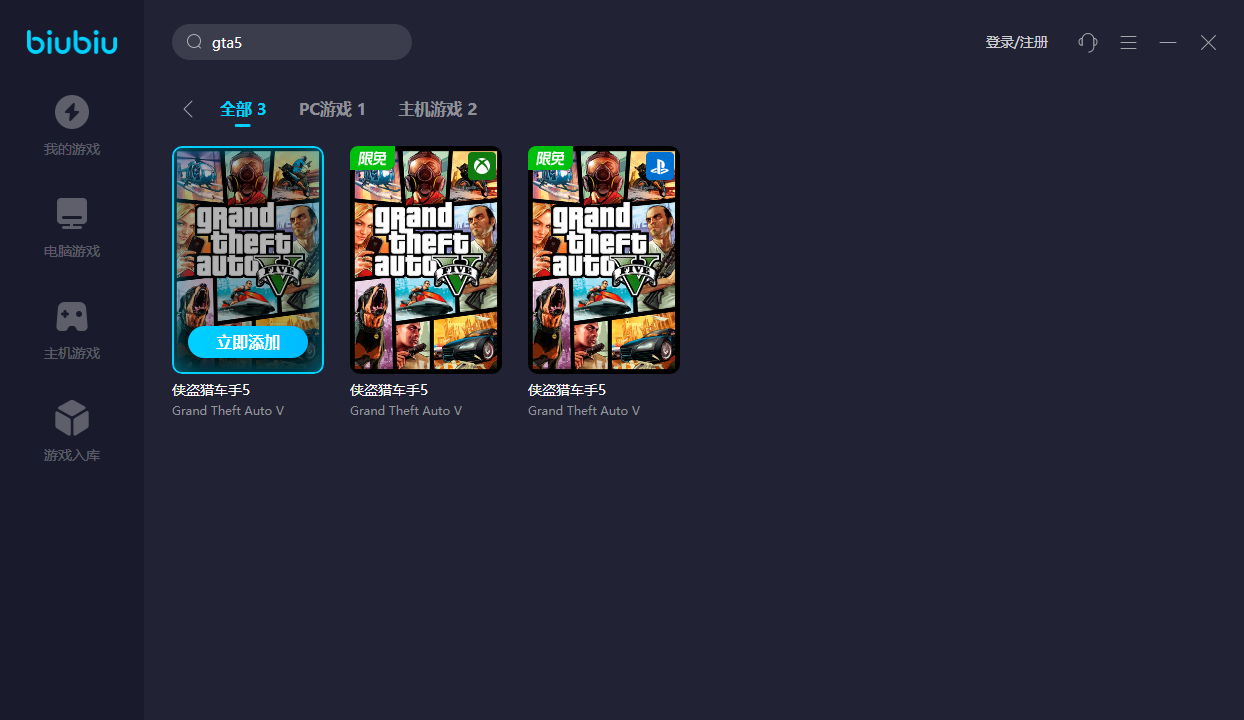Open 主机游戏 gamepad icon in sidebar
This screenshot has width=1244, height=720.
pyautogui.click(x=72, y=316)
